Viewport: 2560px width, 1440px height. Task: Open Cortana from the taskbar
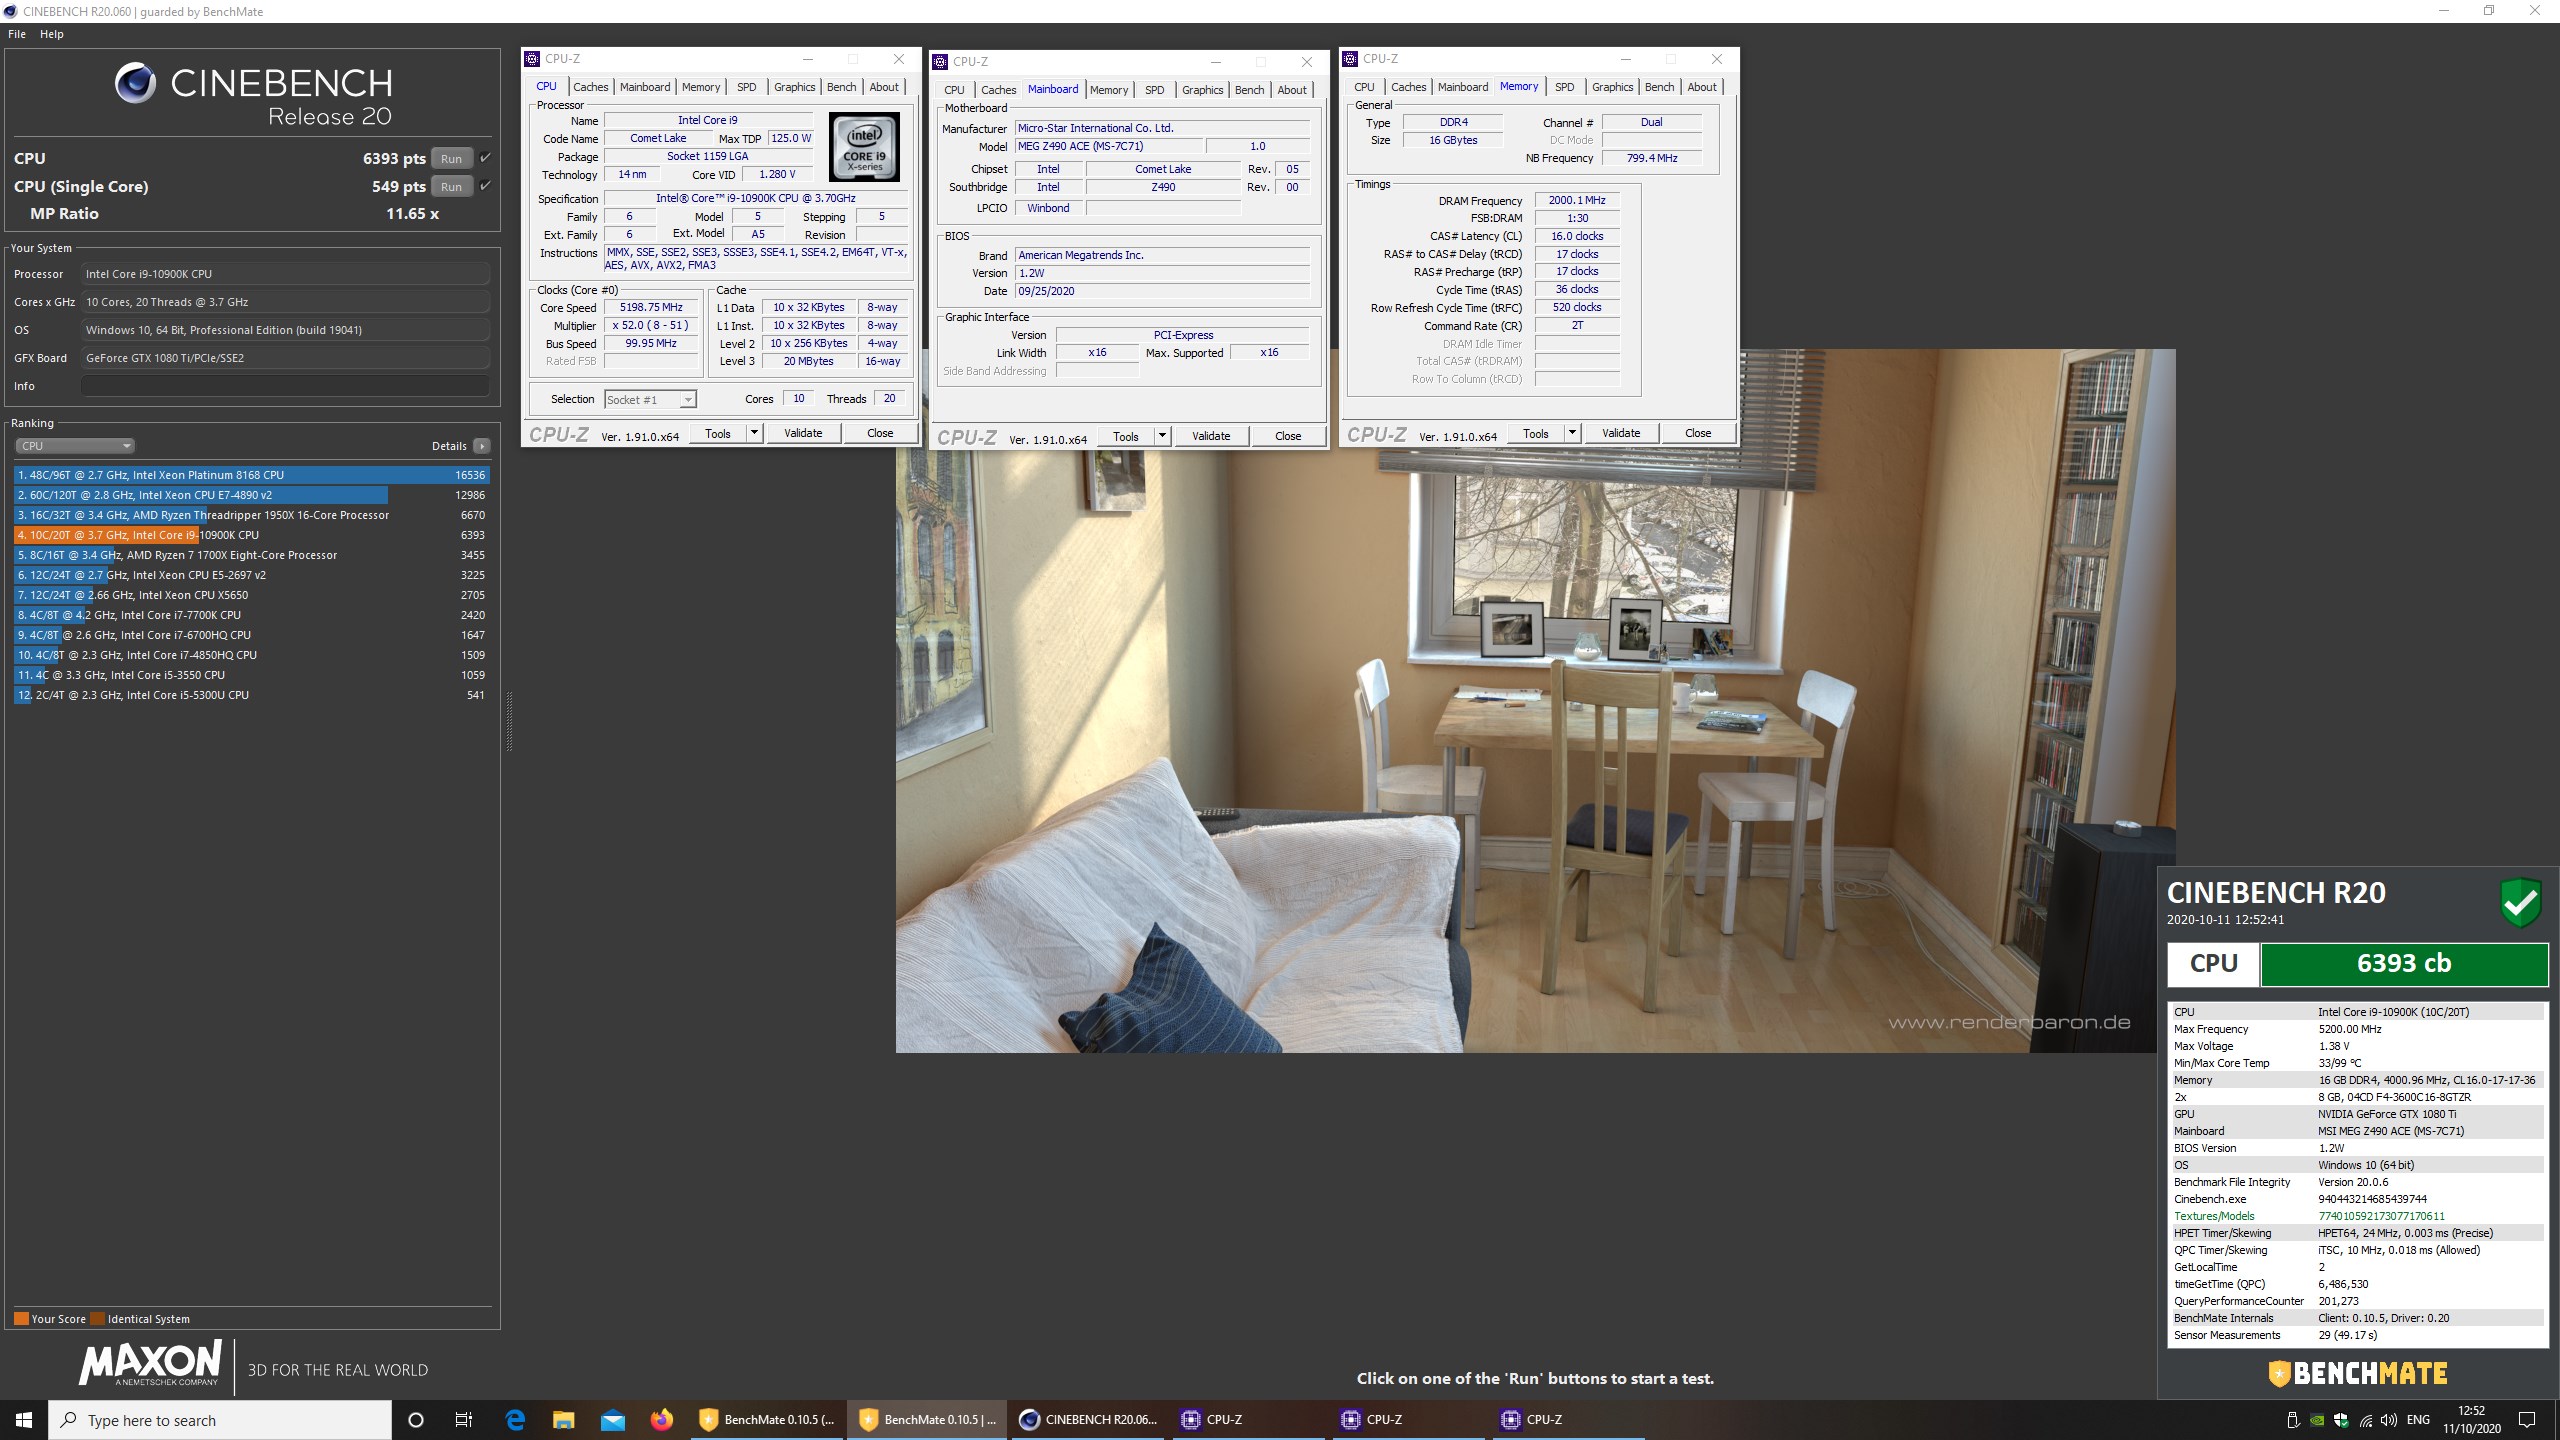tap(416, 1420)
